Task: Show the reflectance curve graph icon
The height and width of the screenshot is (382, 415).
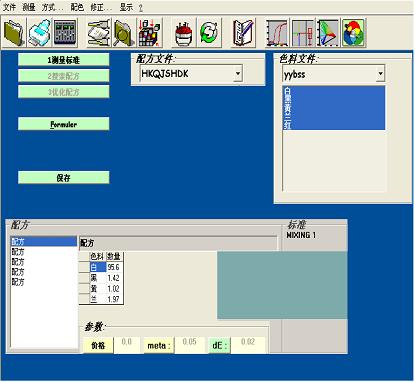Action: (x=277, y=33)
